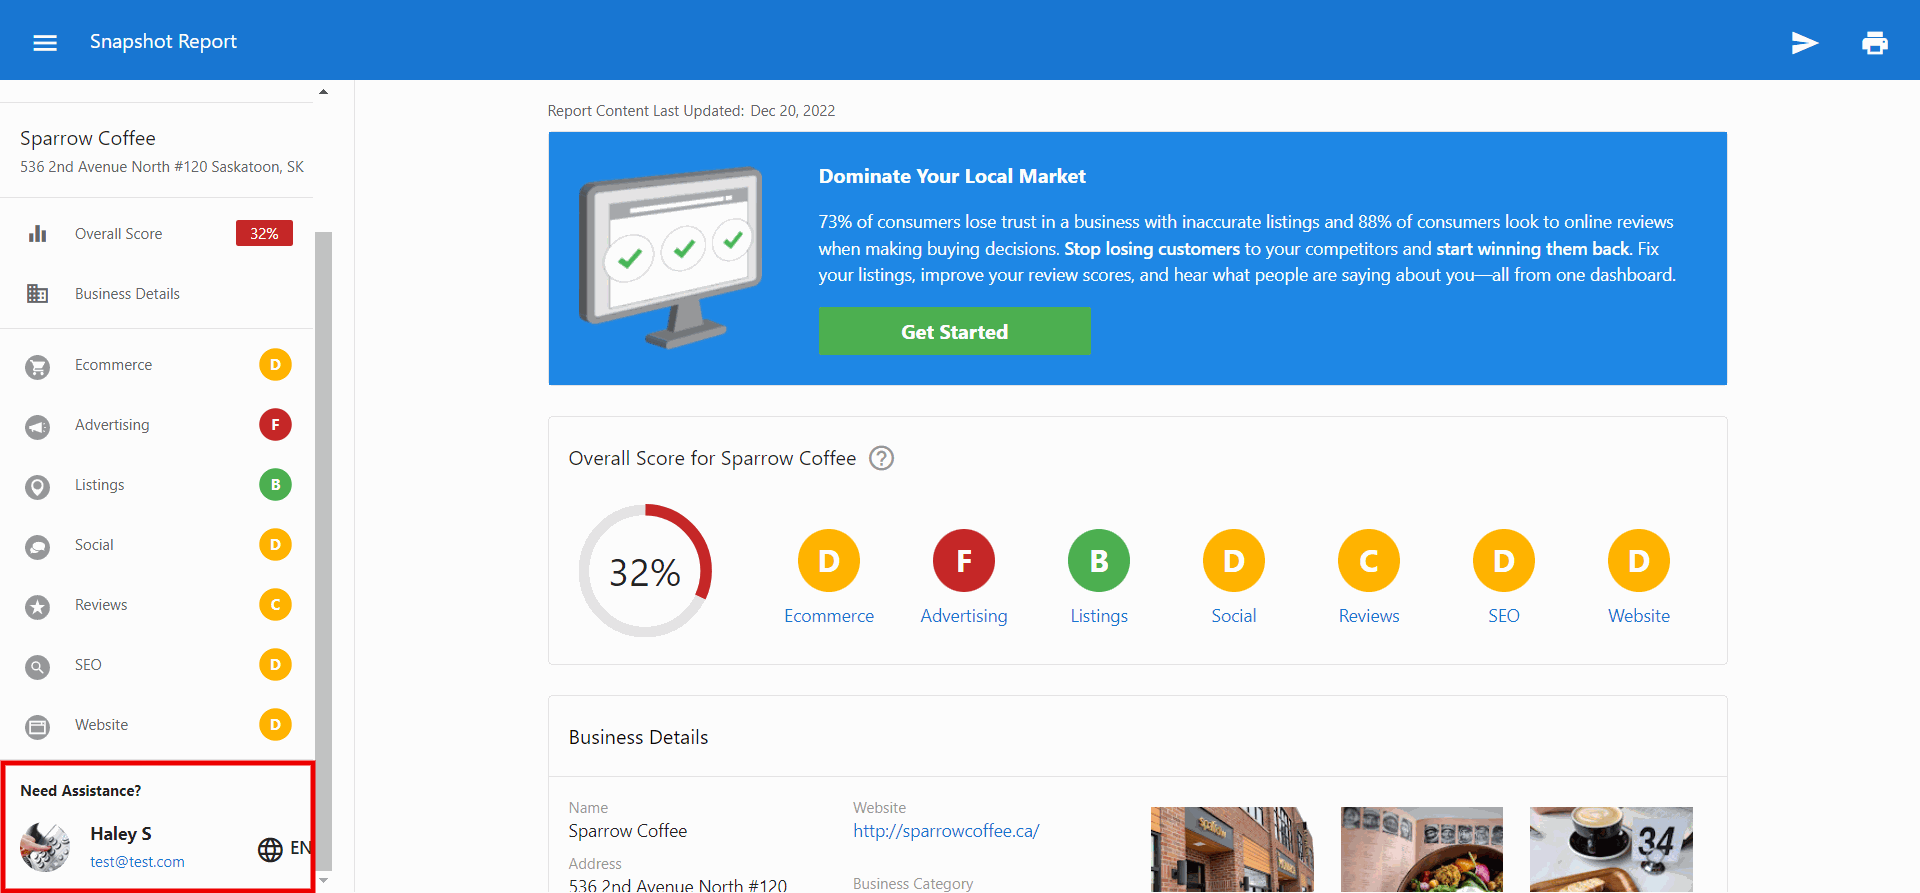Click the Ecommerce D grade circle in the score card
Screen dimensions: 1920x893
829,561
